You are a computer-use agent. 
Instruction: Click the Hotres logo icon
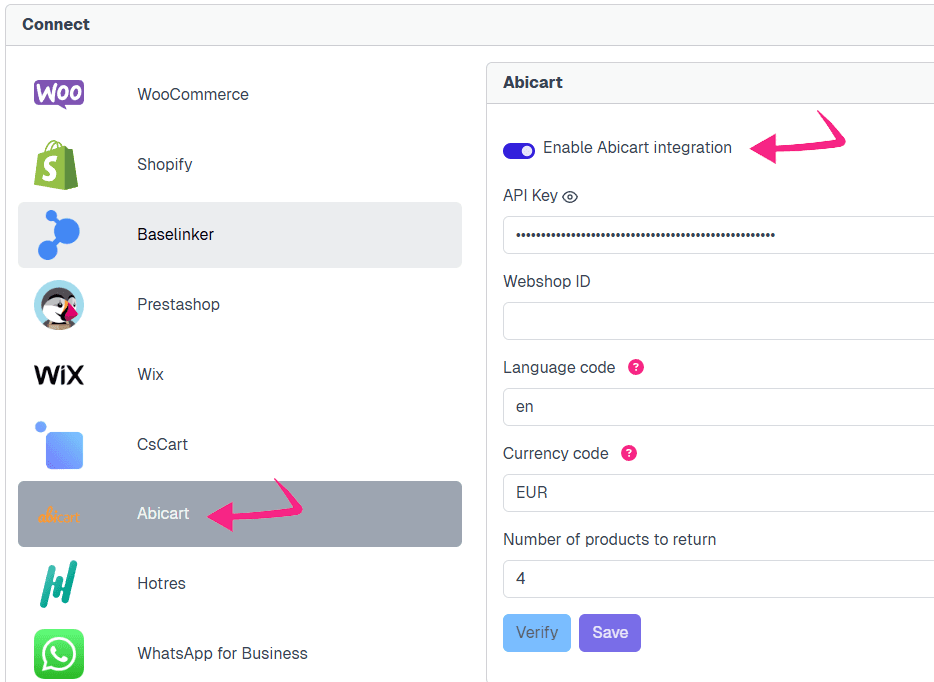click(x=59, y=584)
